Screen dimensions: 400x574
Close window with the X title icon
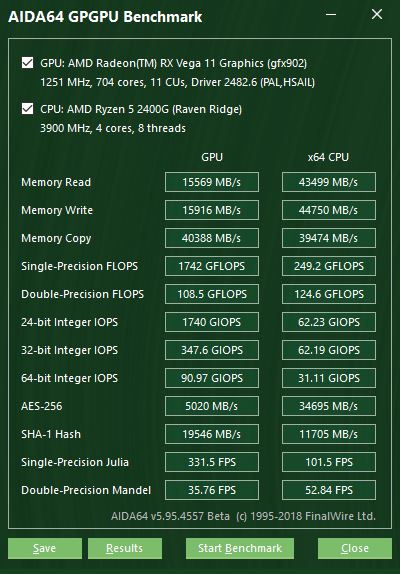coord(377,15)
